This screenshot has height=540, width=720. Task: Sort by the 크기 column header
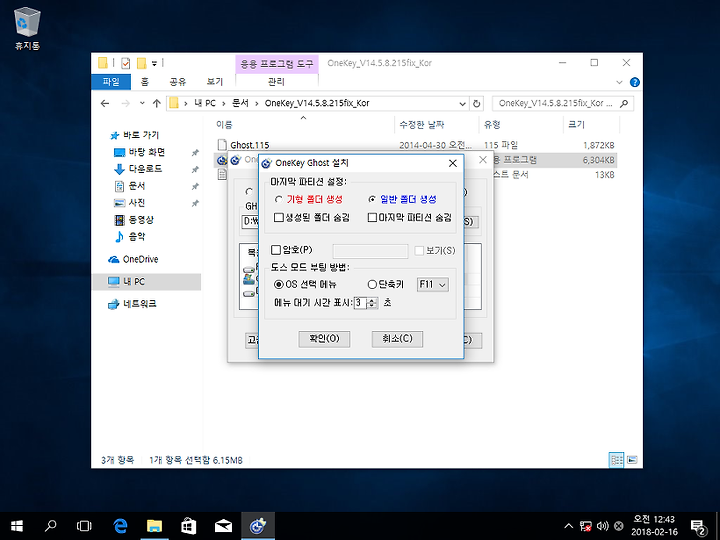[576, 124]
